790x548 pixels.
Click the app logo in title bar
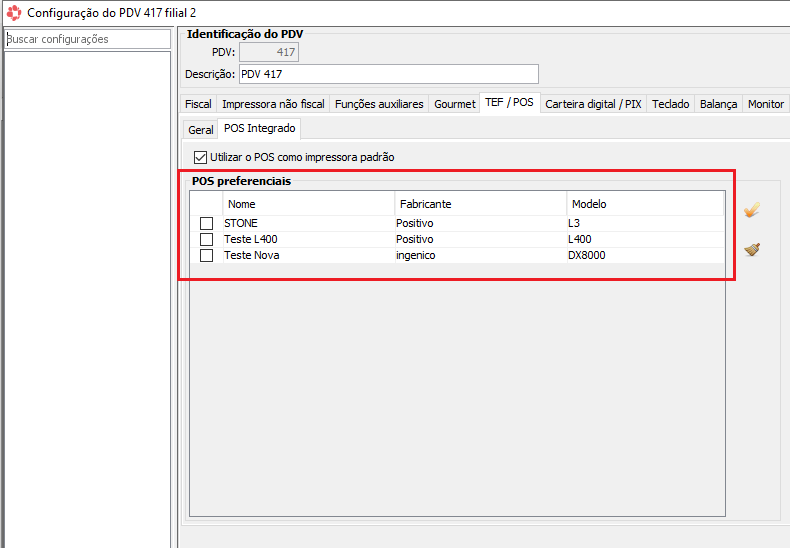pyautogui.click(x=14, y=13)
